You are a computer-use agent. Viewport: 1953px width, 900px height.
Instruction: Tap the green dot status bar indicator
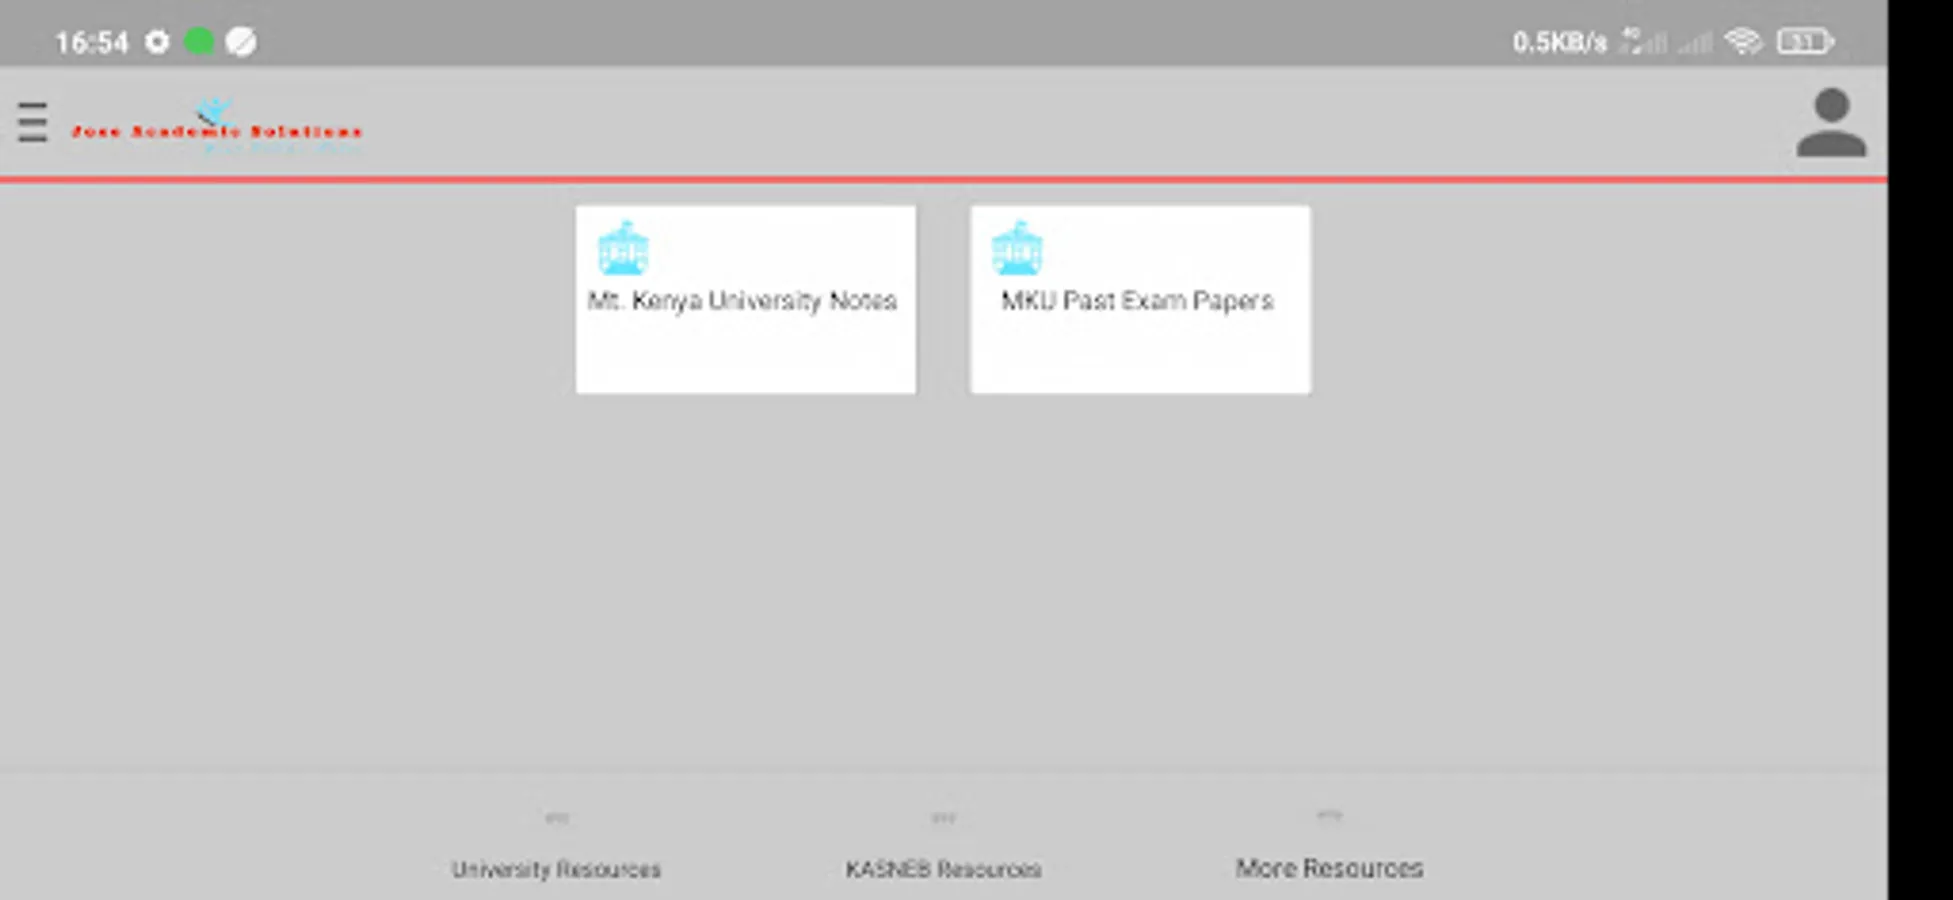(x=199, y=42)
